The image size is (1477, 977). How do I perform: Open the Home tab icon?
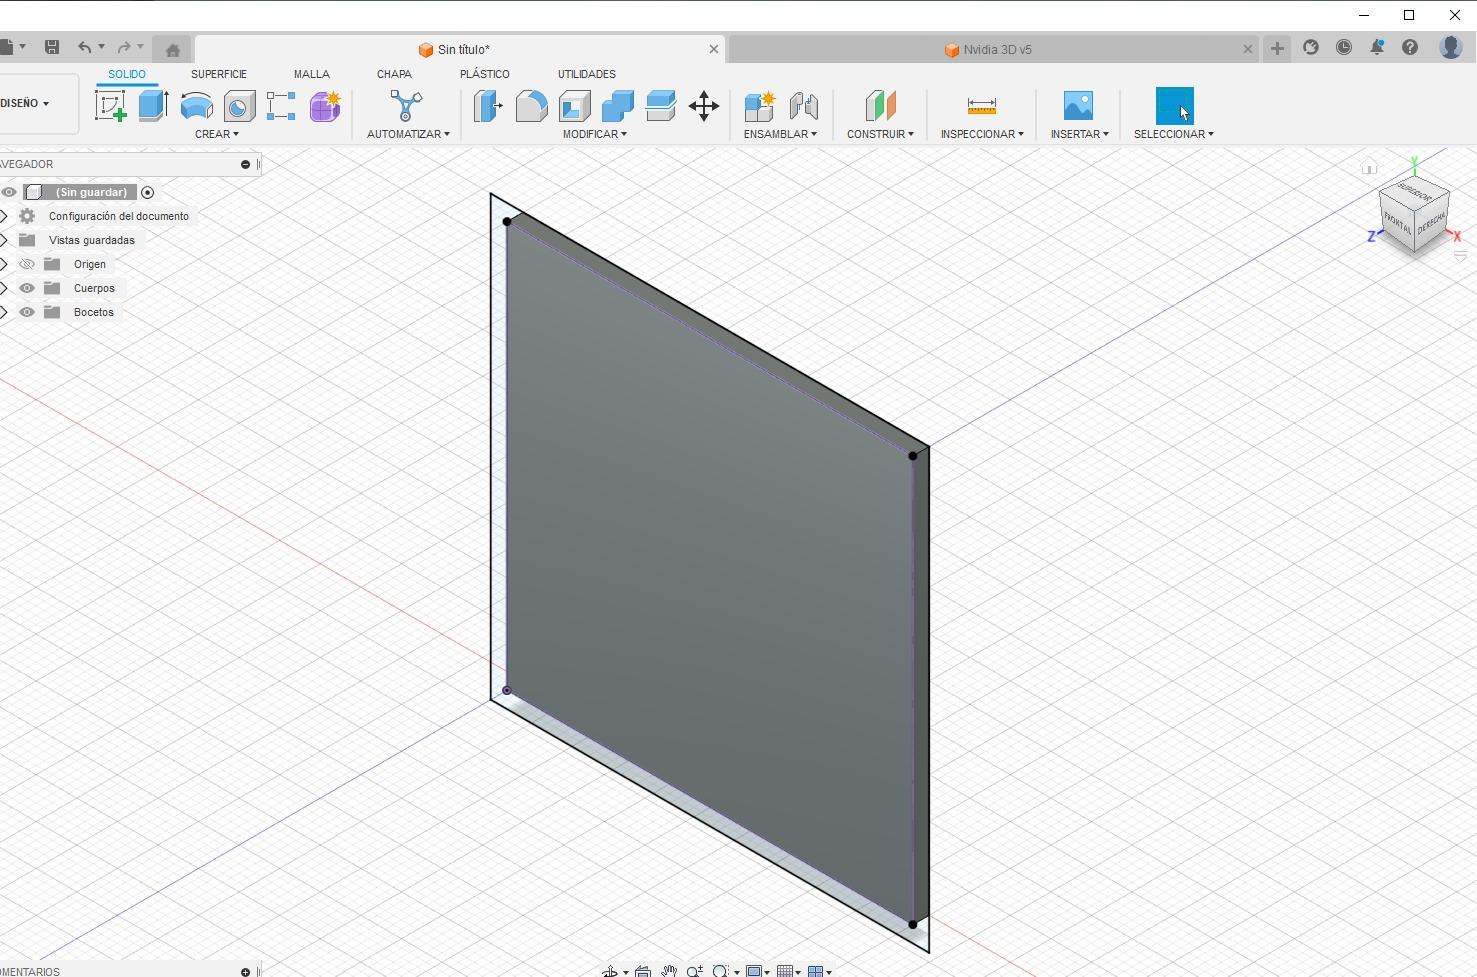(x=172, y=49)
